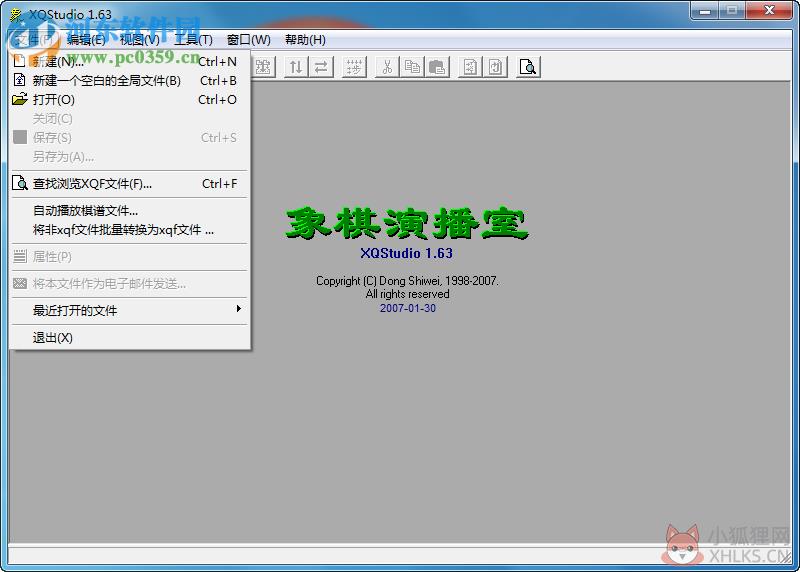Select 新建一个空白的全局文件(B) menu entry
800x572 pixels.
click(x=130, y=81)
